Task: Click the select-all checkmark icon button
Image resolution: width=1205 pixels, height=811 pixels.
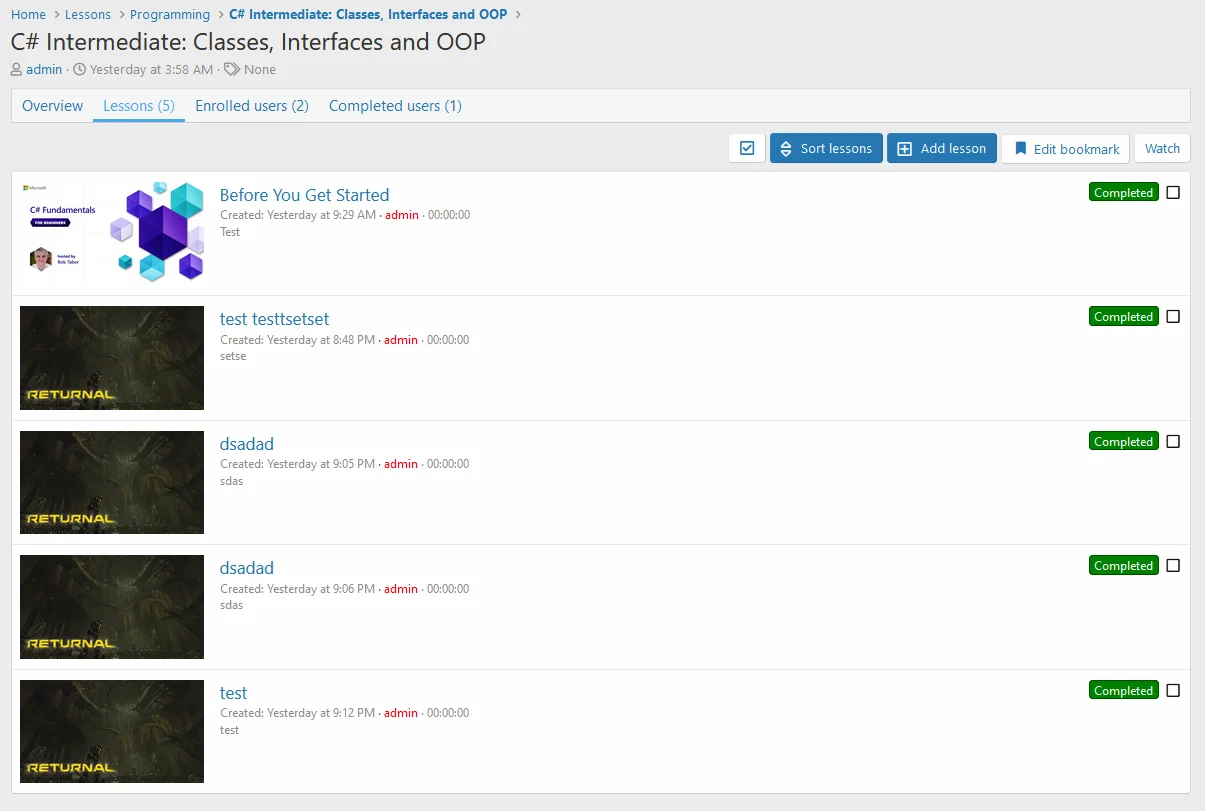Action: 747,148
